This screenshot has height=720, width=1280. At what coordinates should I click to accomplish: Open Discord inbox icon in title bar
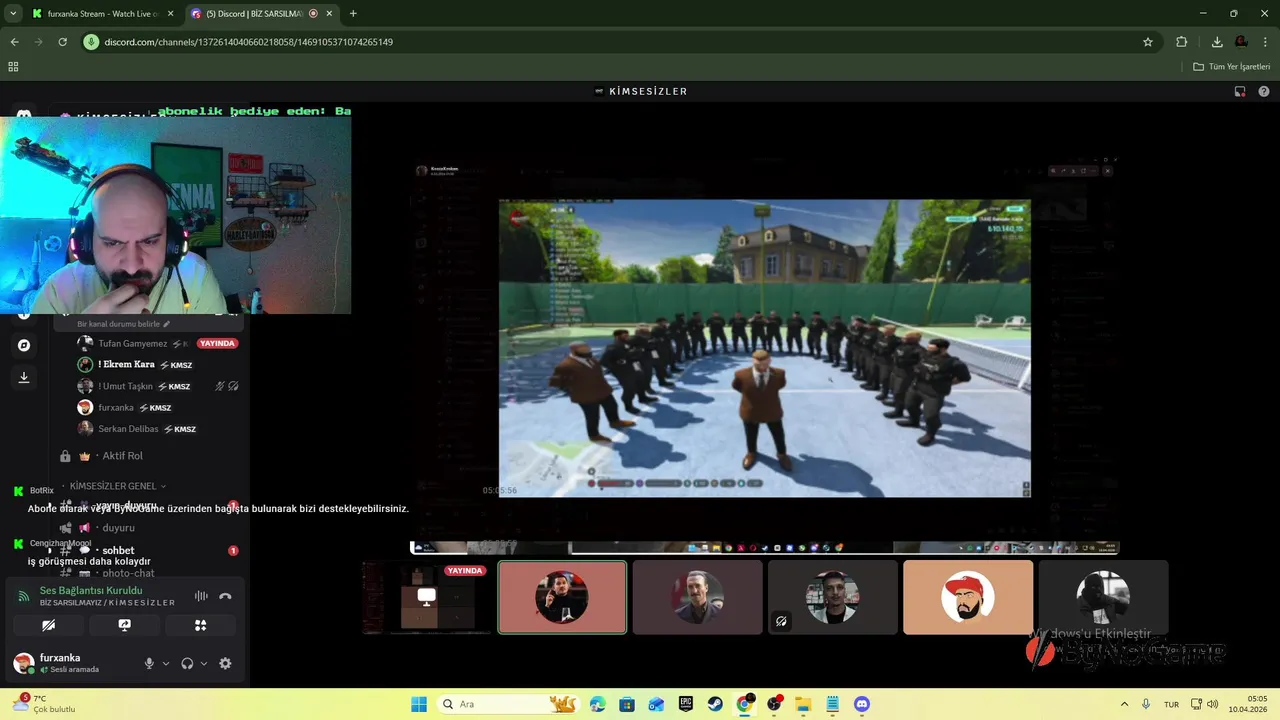tap(1240, 91)
